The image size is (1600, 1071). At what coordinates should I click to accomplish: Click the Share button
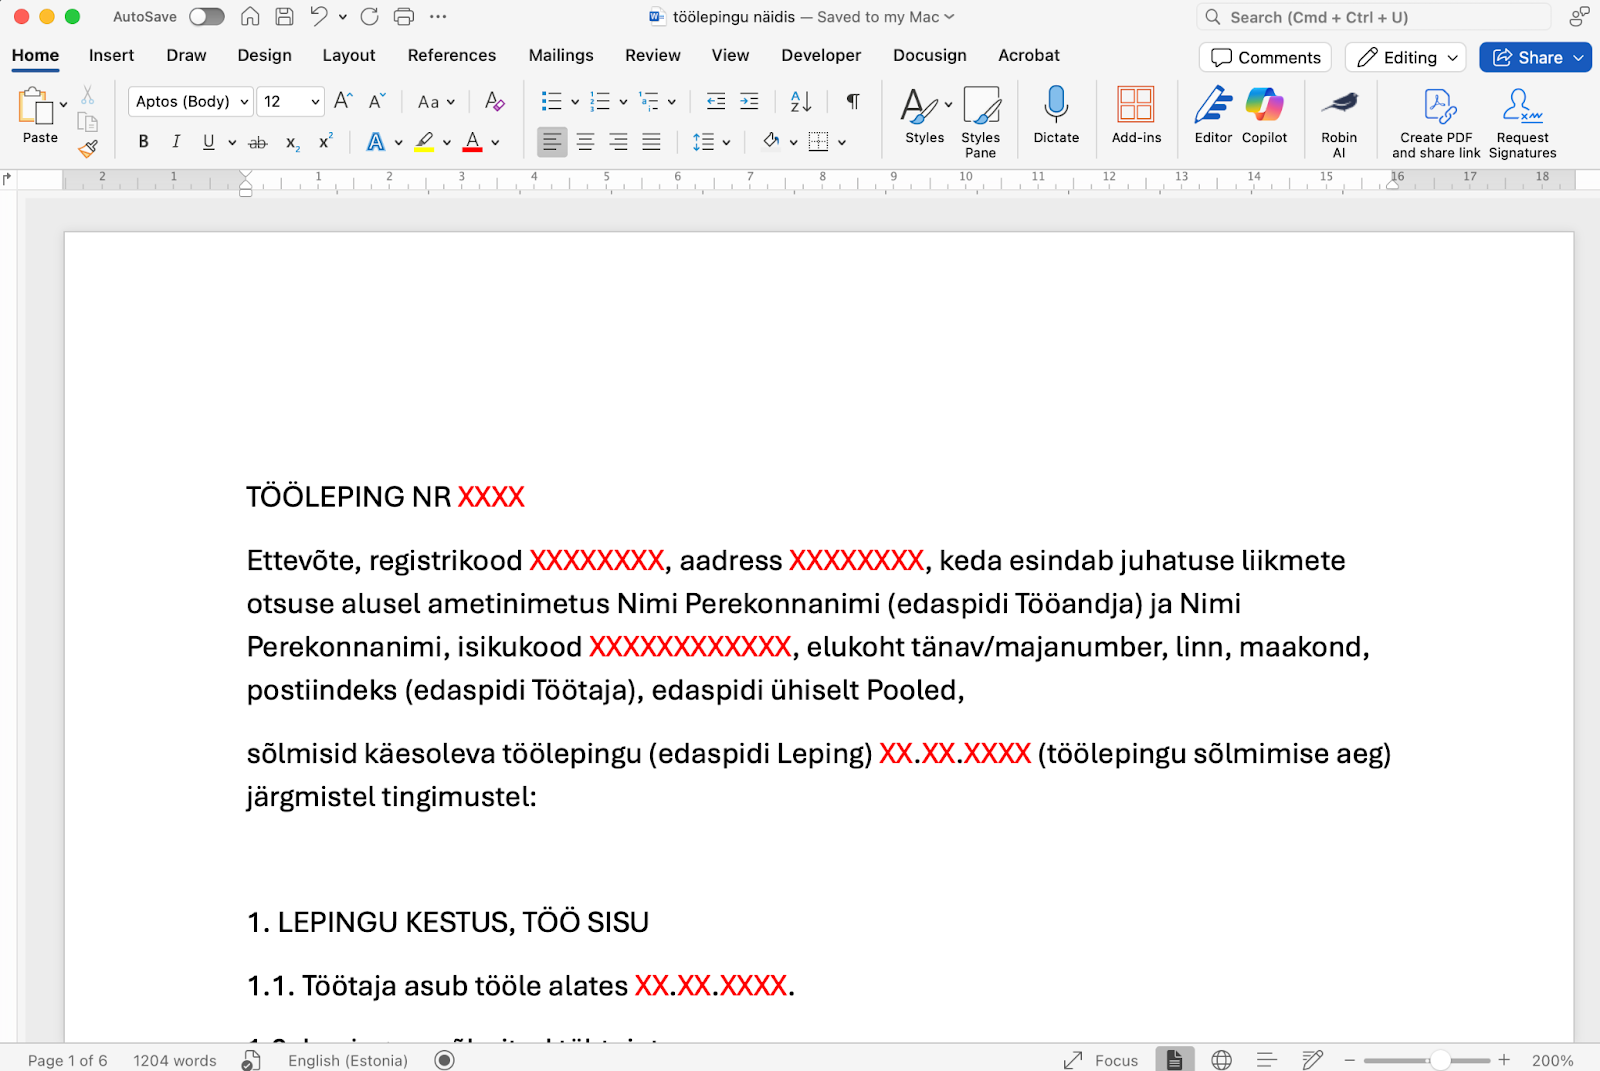(1528, 57)
